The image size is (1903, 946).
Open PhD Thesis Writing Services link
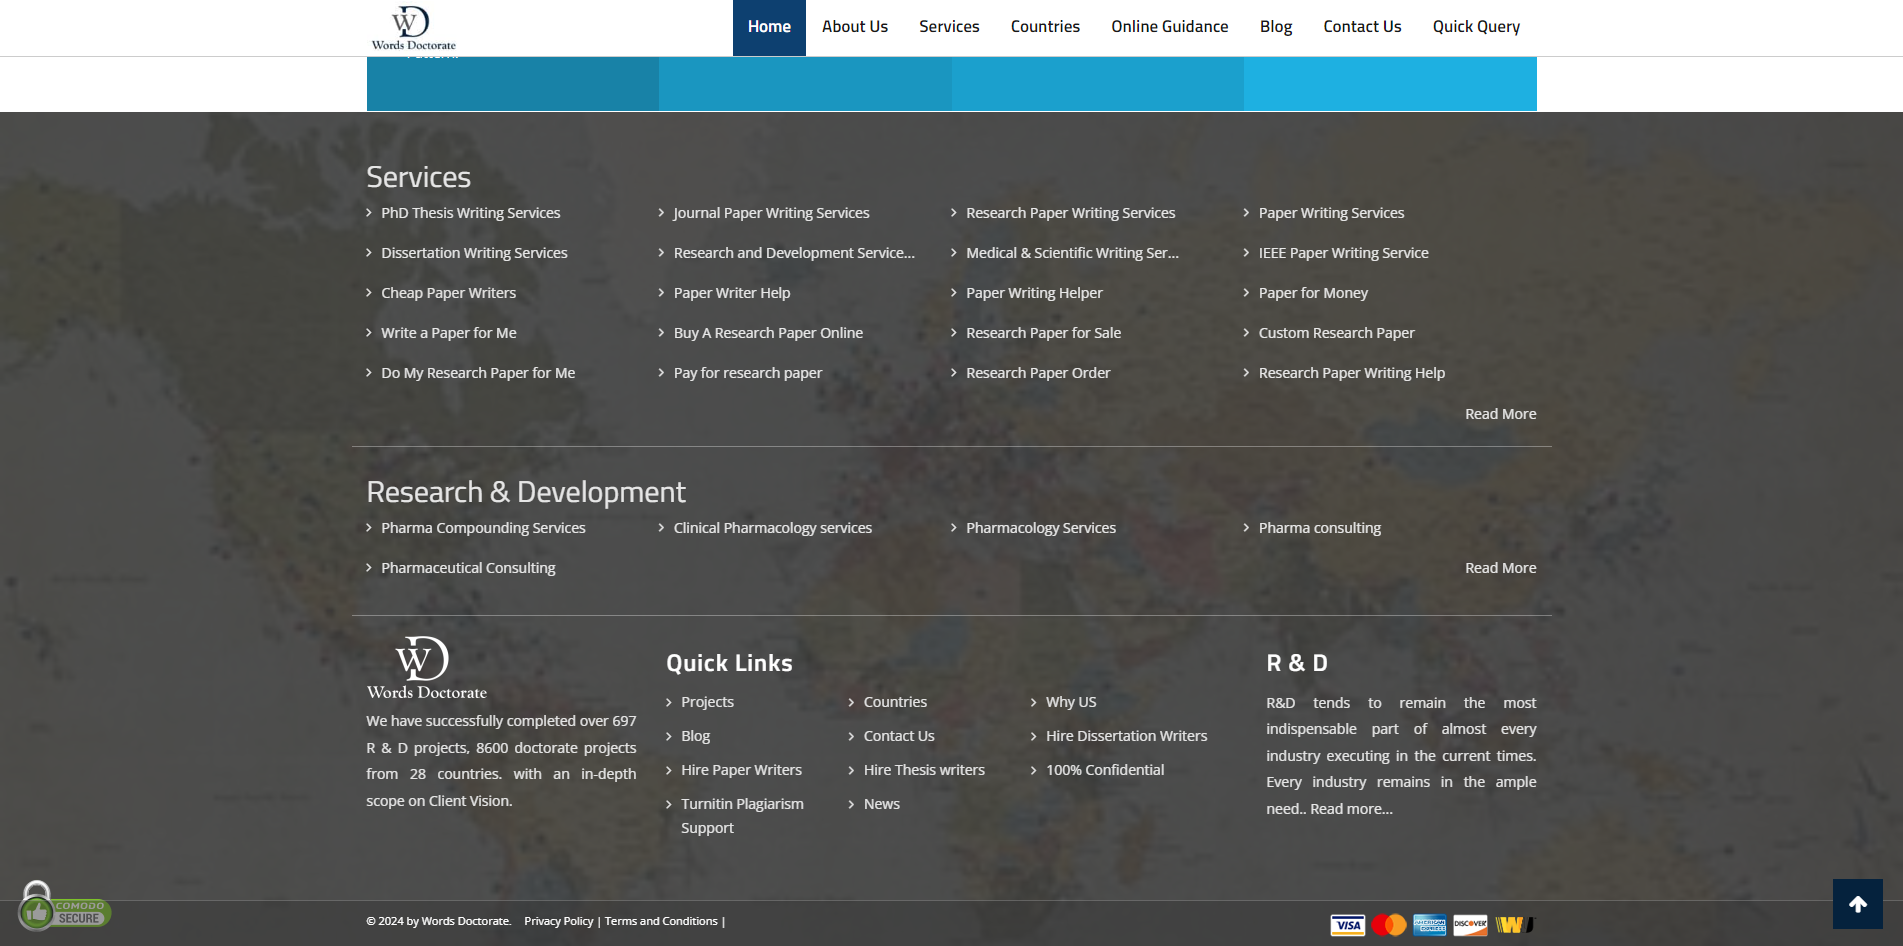pyautogui.click(x=470, y=213)
